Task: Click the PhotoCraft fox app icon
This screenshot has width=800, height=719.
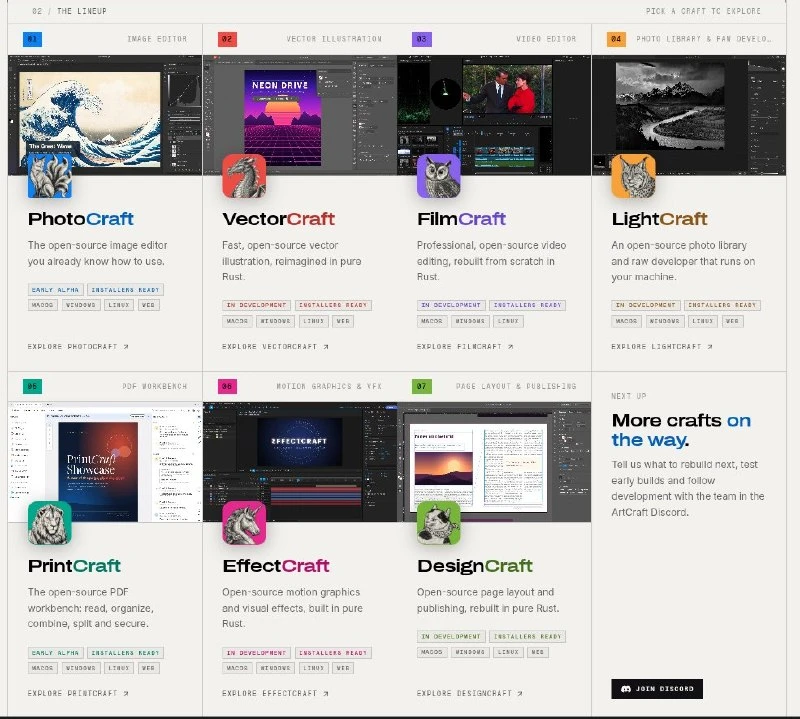Action: pos(50,176)
